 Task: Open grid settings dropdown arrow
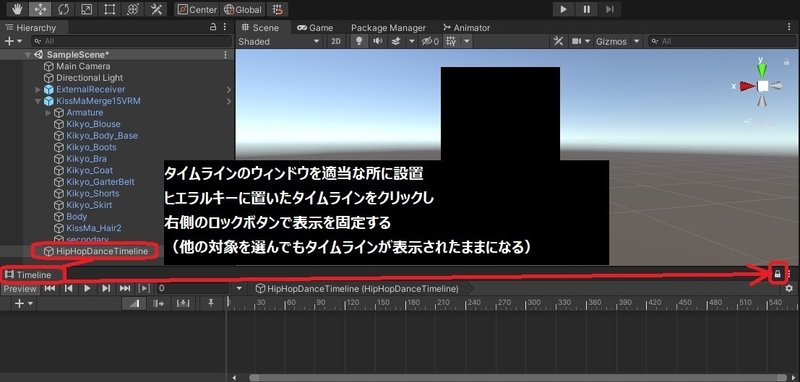coord(466,41)
